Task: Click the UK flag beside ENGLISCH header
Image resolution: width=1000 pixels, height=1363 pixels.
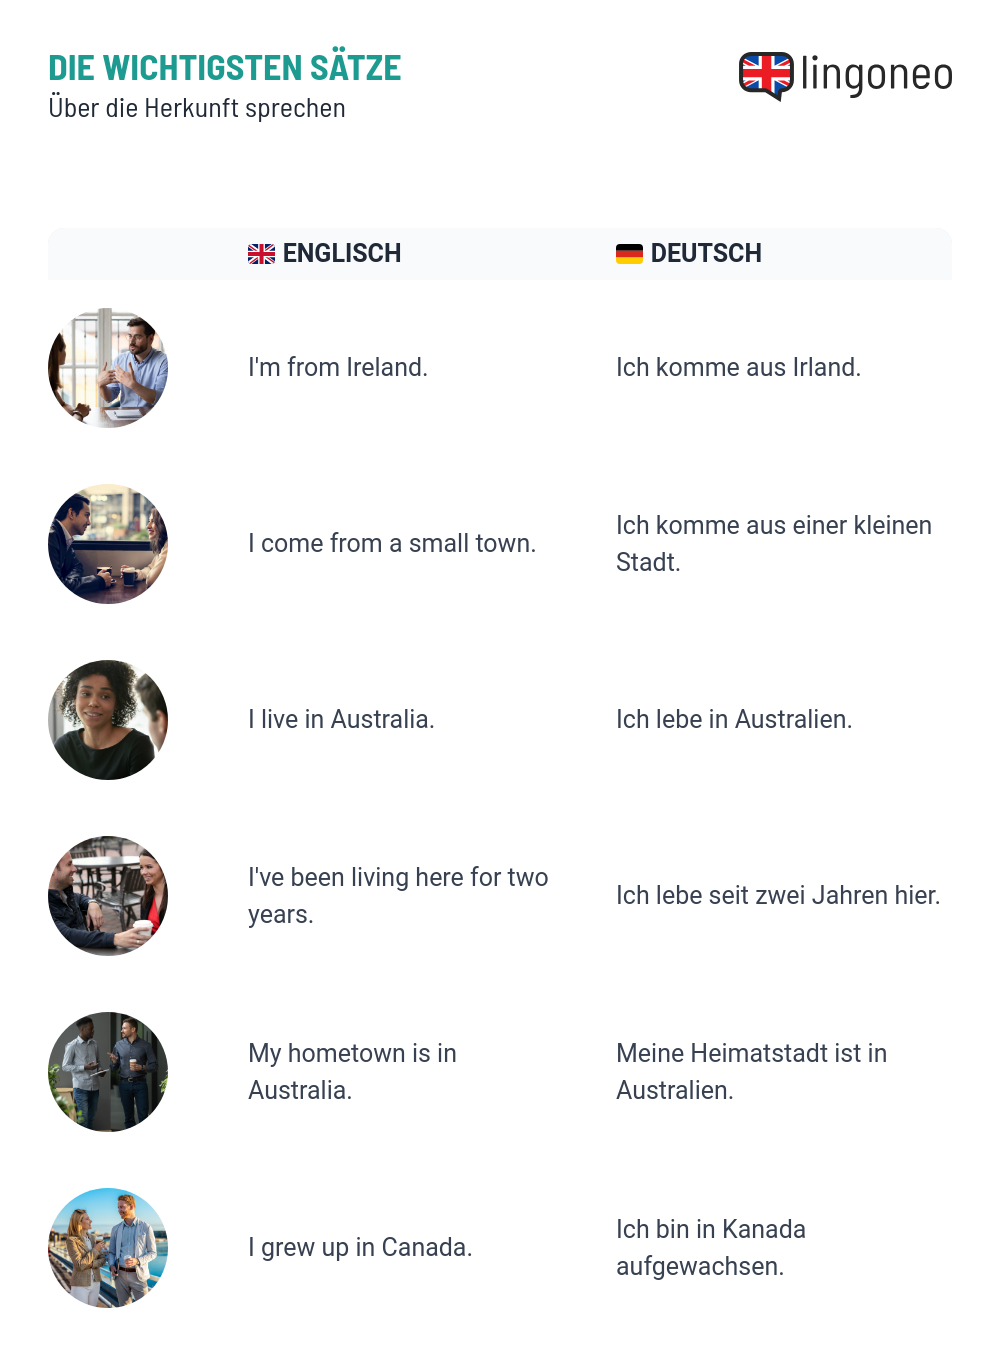Action: pos(261,254)
